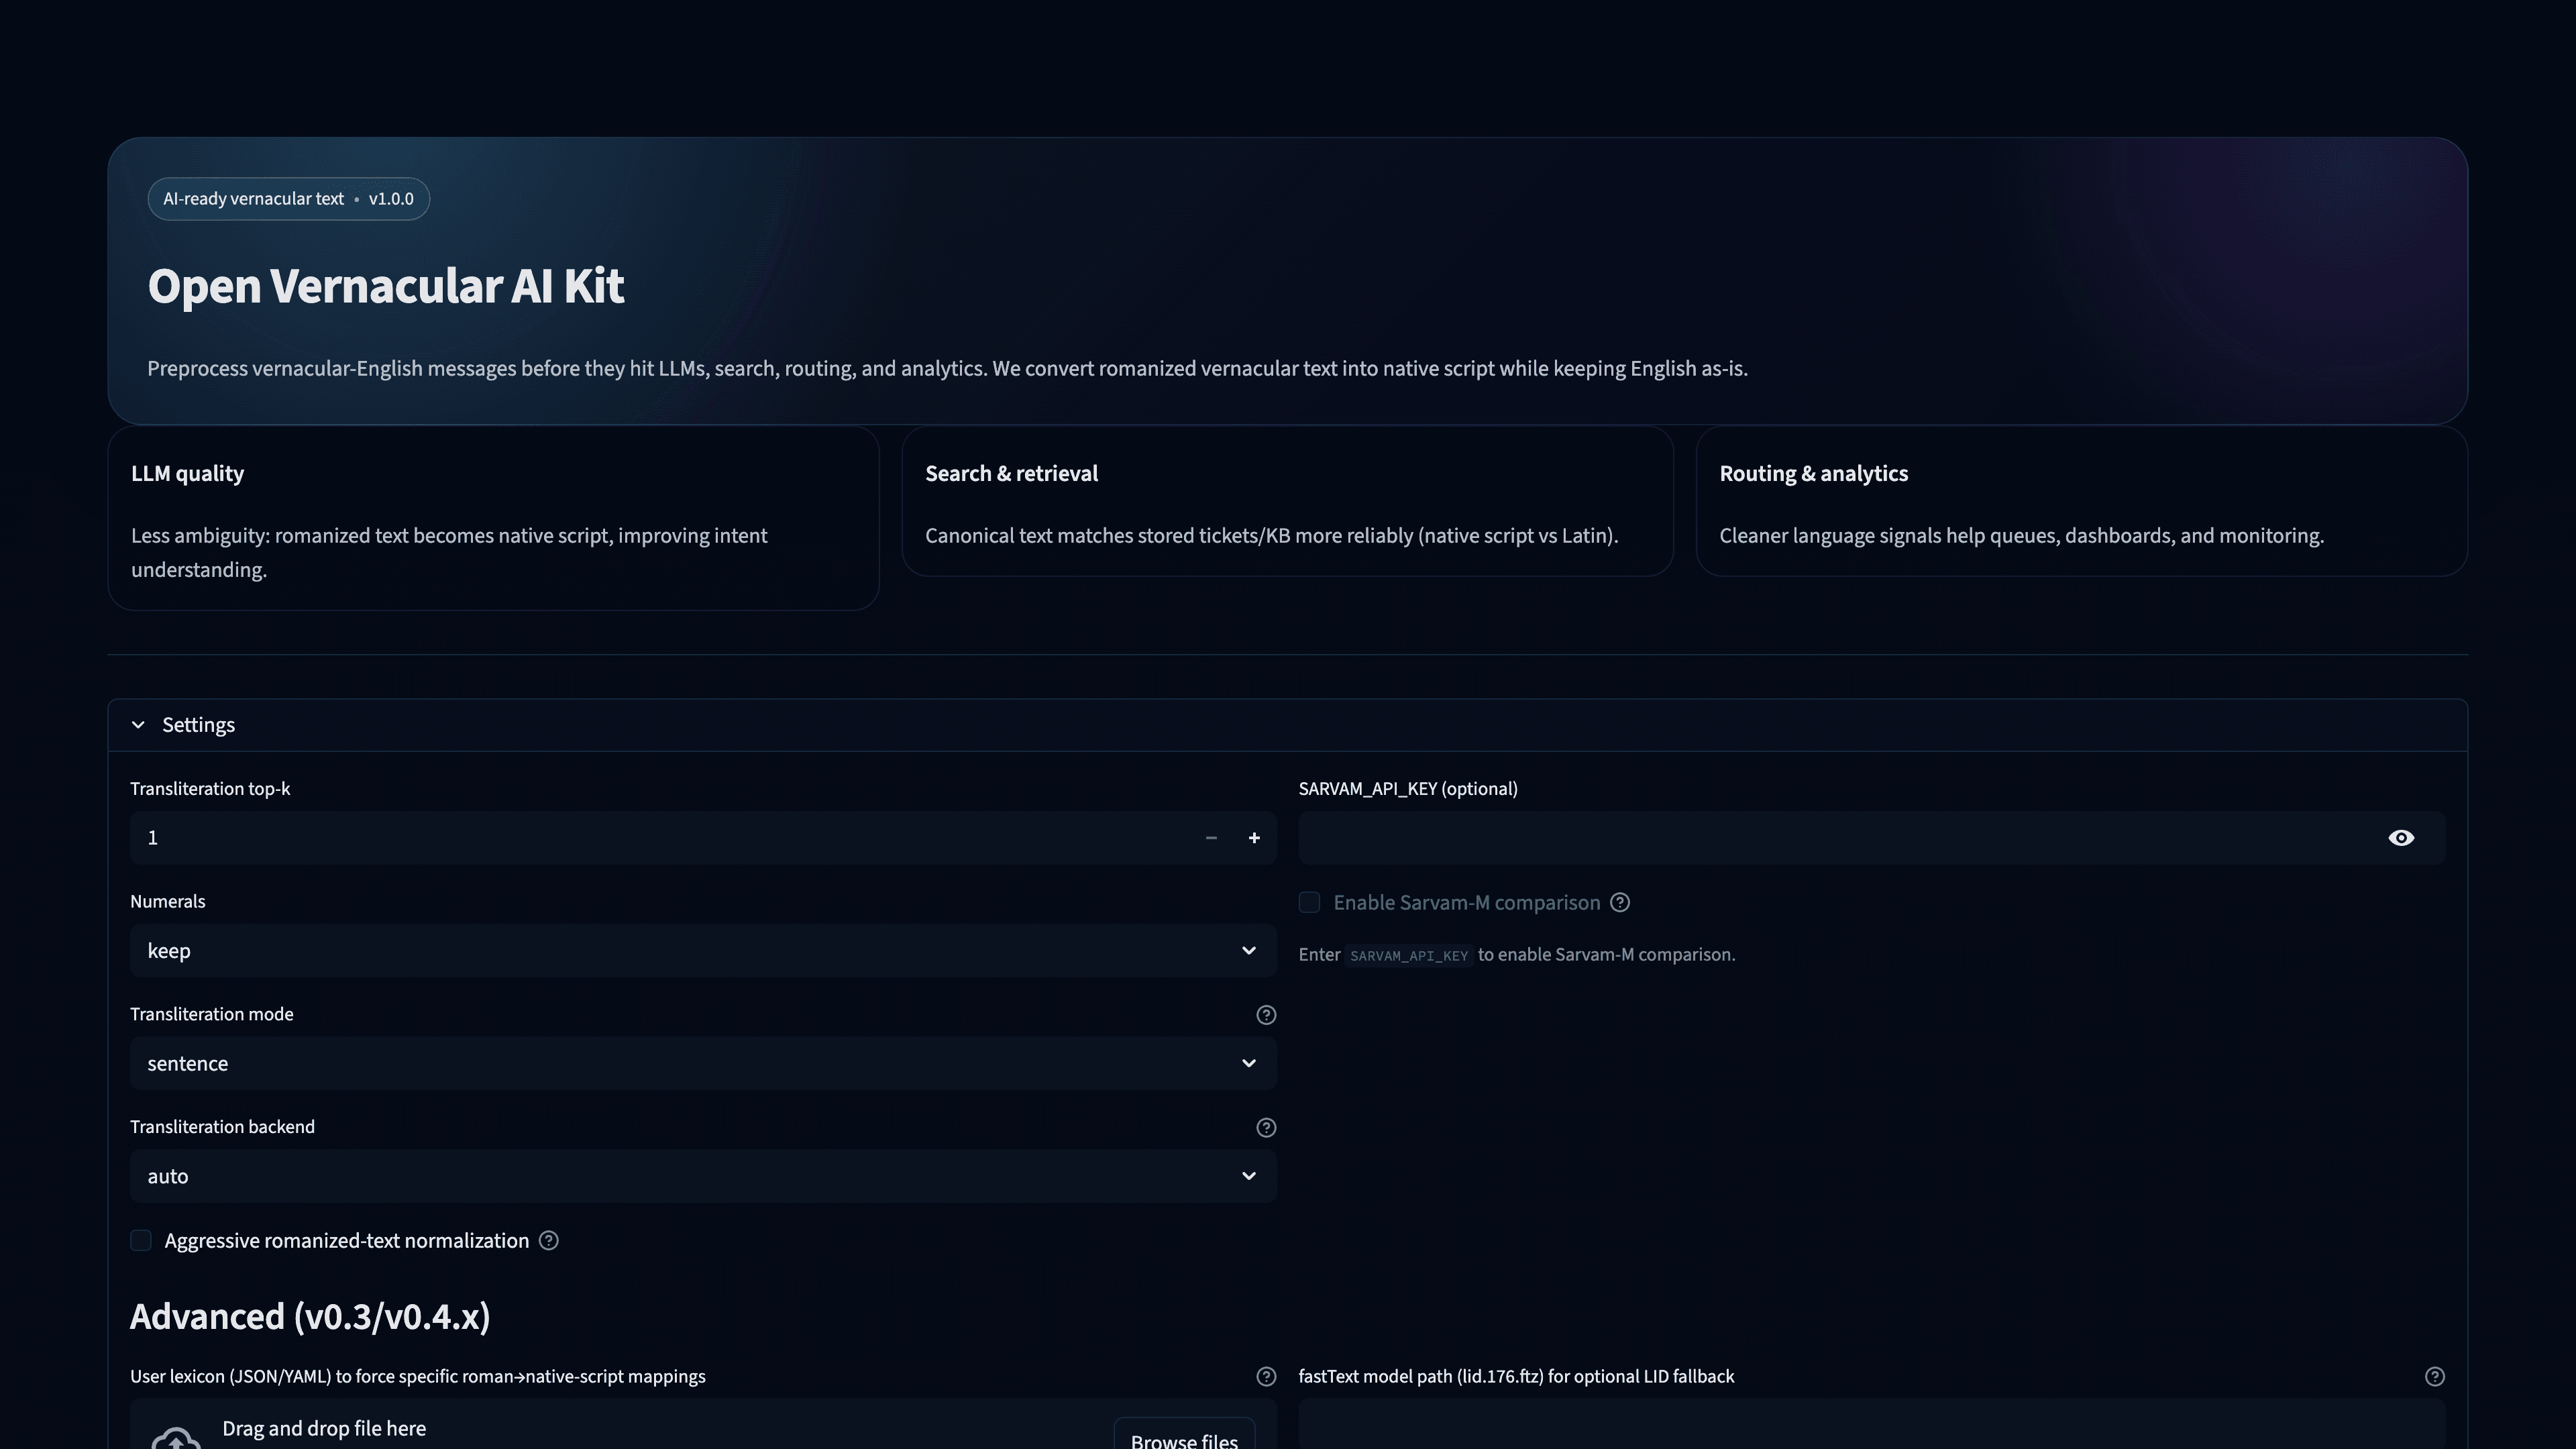Image resolution: width=2576 pixels, height=1449 pixels.
Task: Increase Transliteration top-k with the plus control
Action: [x=1254, y=838]
